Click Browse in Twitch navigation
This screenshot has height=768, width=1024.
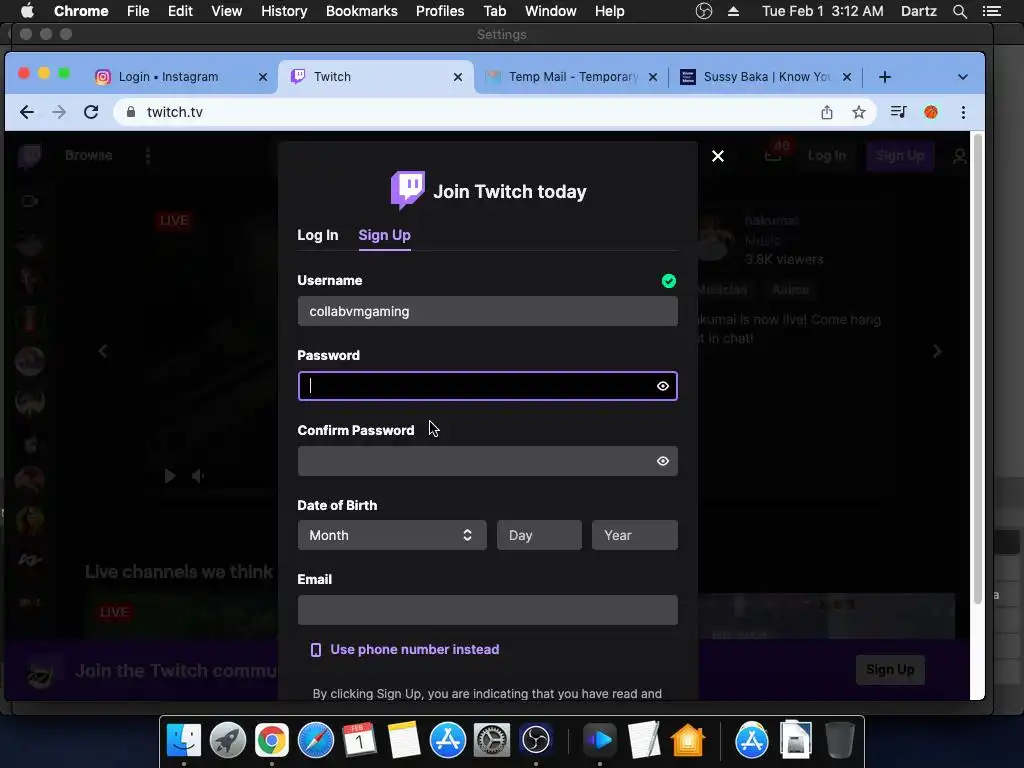coord(89,155)
